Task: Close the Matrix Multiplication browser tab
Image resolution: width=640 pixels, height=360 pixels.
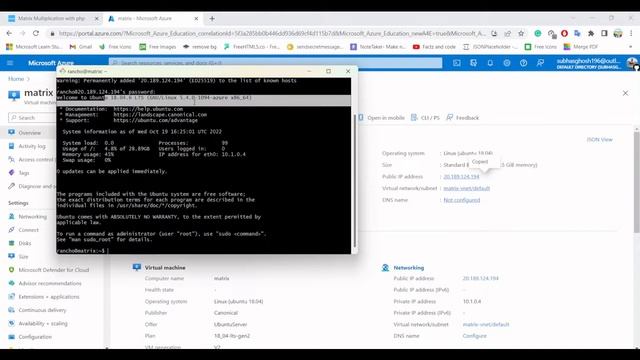Action: click(97, 18)
